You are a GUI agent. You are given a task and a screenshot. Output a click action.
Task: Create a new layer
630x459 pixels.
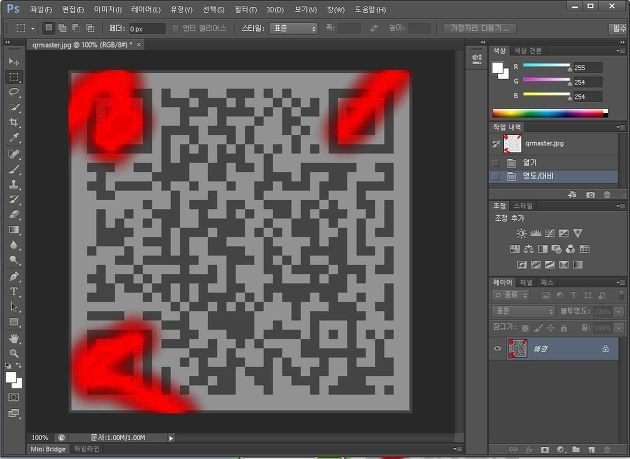[x=591, y=449]
